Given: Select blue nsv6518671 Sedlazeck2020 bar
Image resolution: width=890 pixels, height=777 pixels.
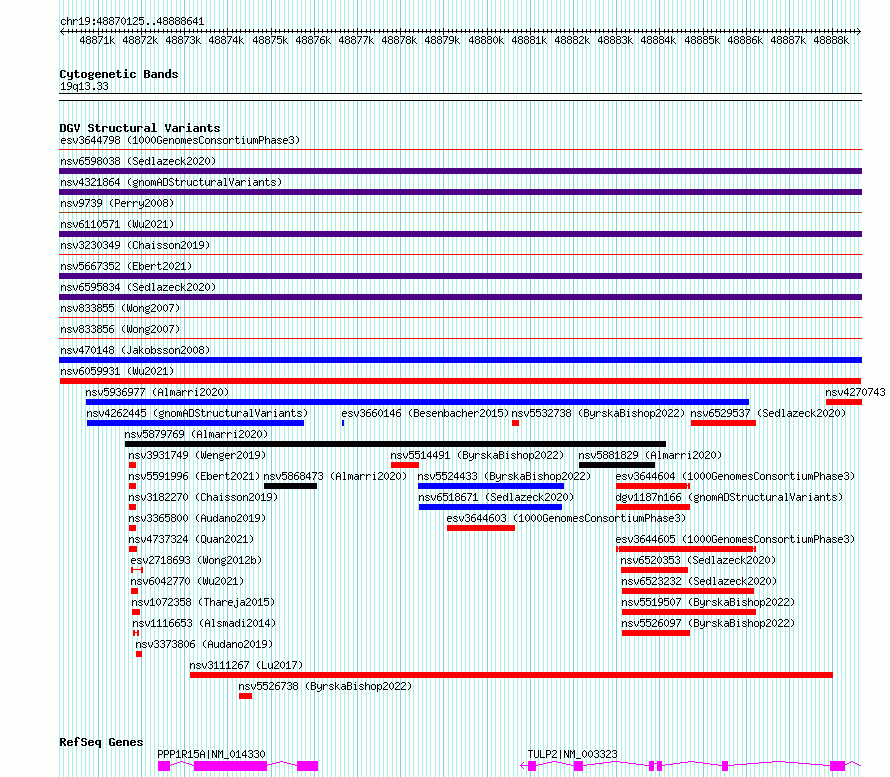Looking at the screenshot, I should [490, 507].
